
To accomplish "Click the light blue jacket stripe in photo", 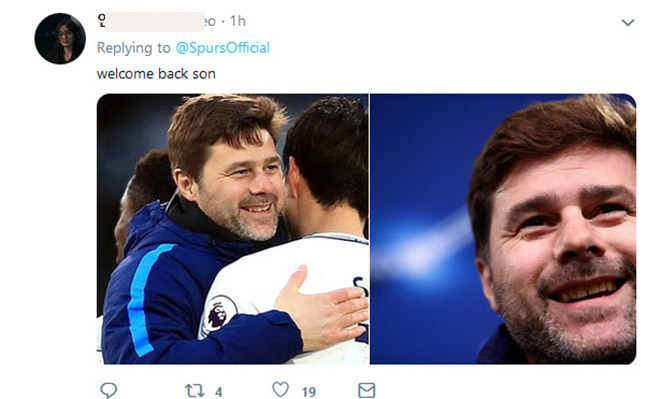I will pyautogui.click(x=147, y=298).
